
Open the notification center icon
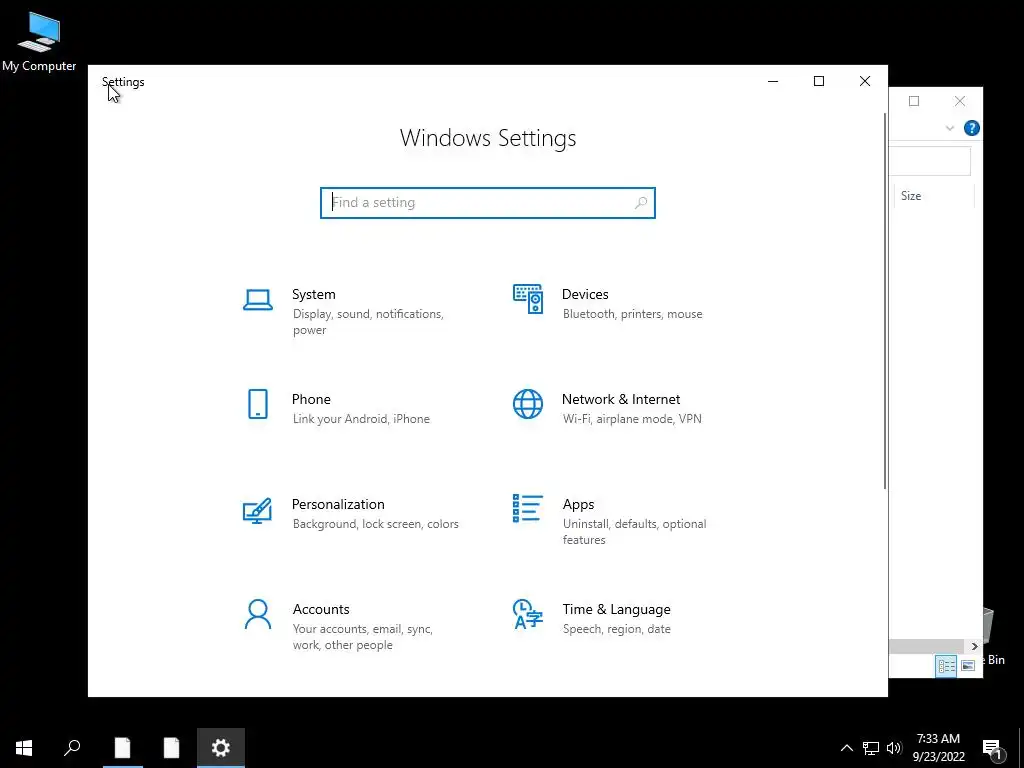[993, 749]
